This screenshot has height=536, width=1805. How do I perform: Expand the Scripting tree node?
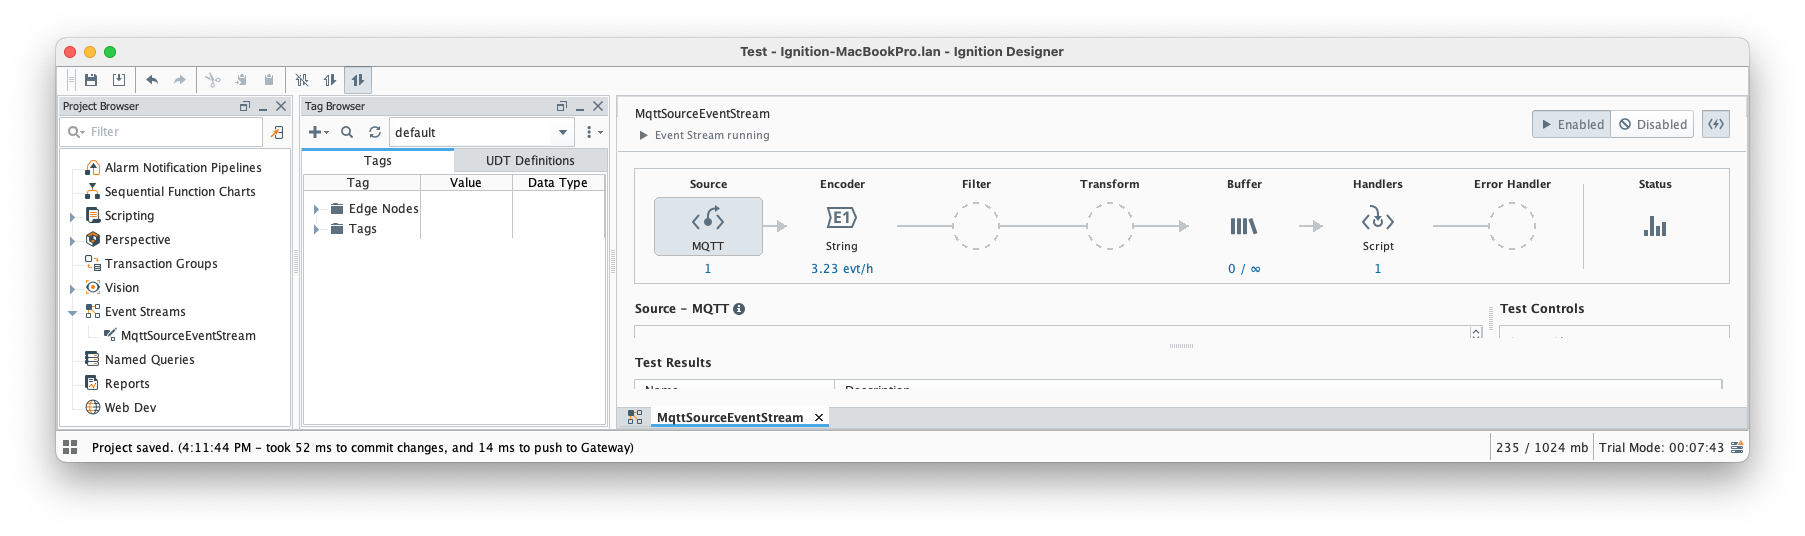click(72, 216)
